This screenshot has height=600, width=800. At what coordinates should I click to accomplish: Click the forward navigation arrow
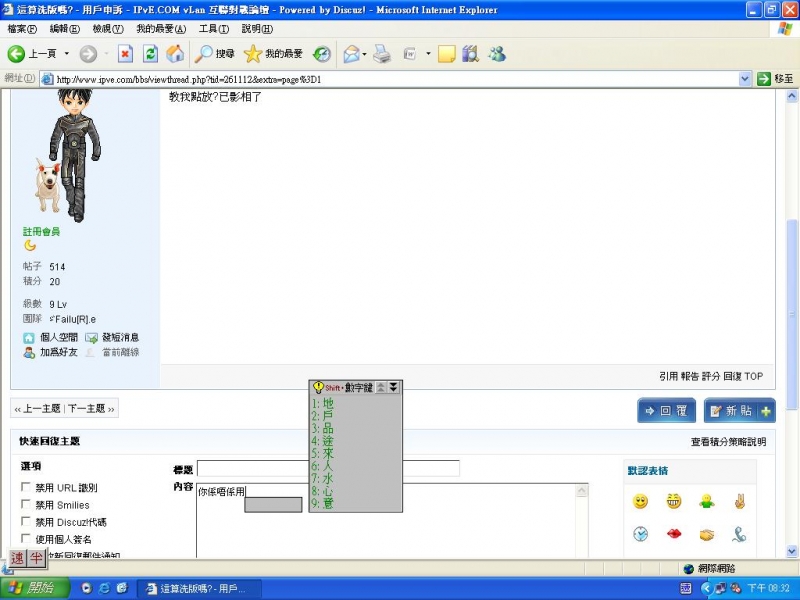click(x=88, y=54)
